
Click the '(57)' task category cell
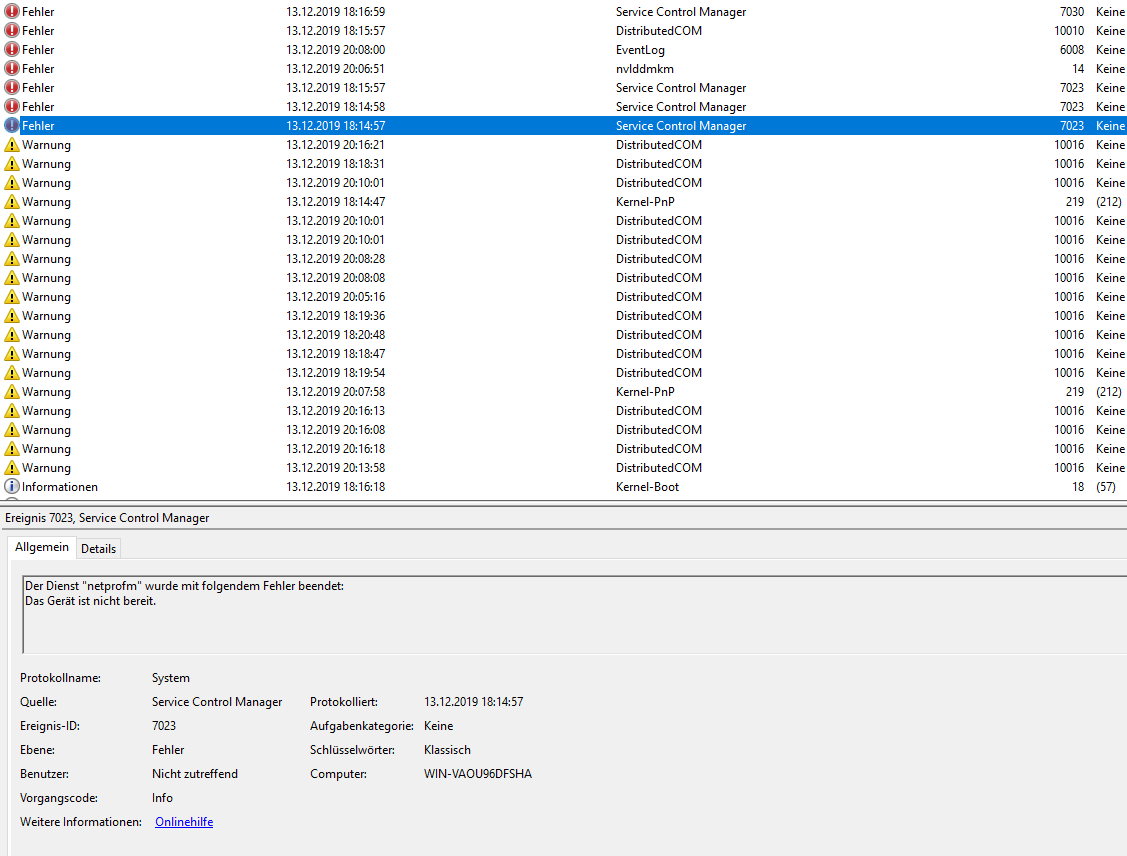click(1106, 487)
